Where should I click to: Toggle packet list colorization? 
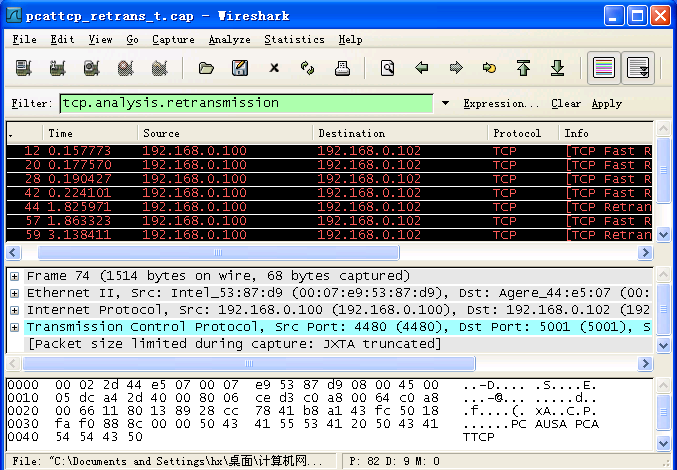click(604, 68)
